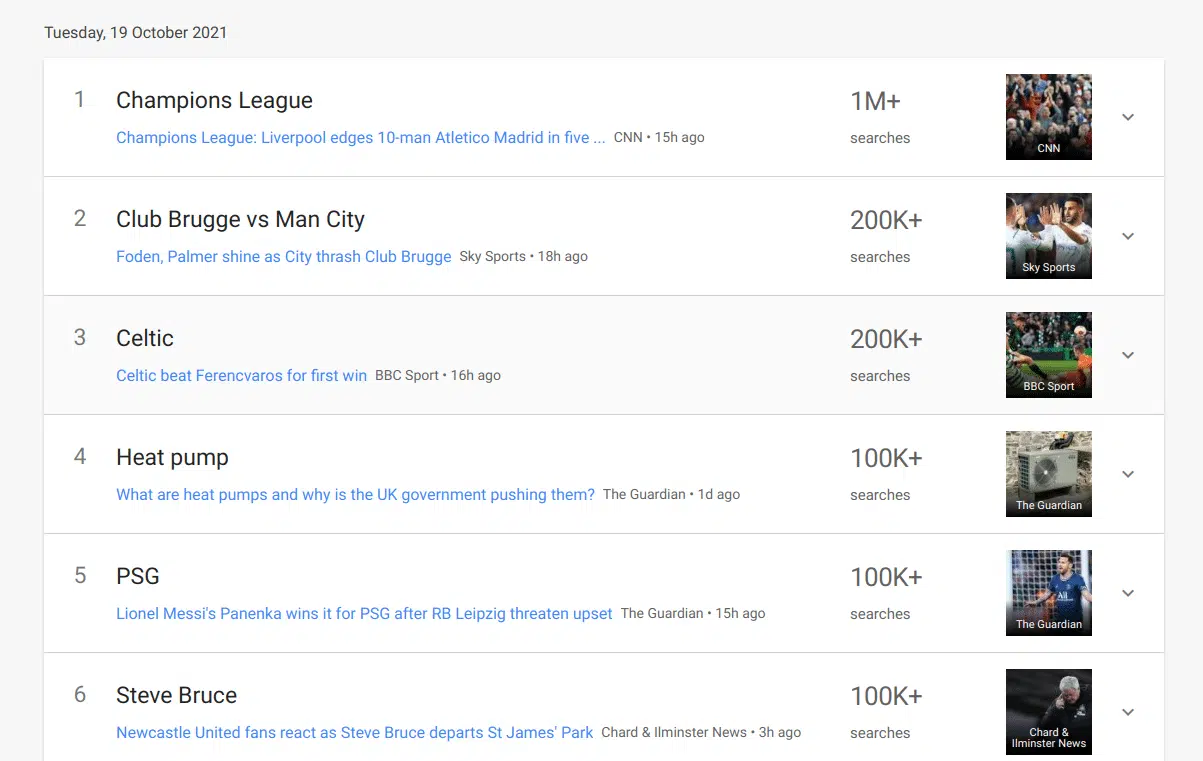Click the 200K+ count in Club Brugge row
The height and width of the screenshot is (761, 1203).
[886, 220]
